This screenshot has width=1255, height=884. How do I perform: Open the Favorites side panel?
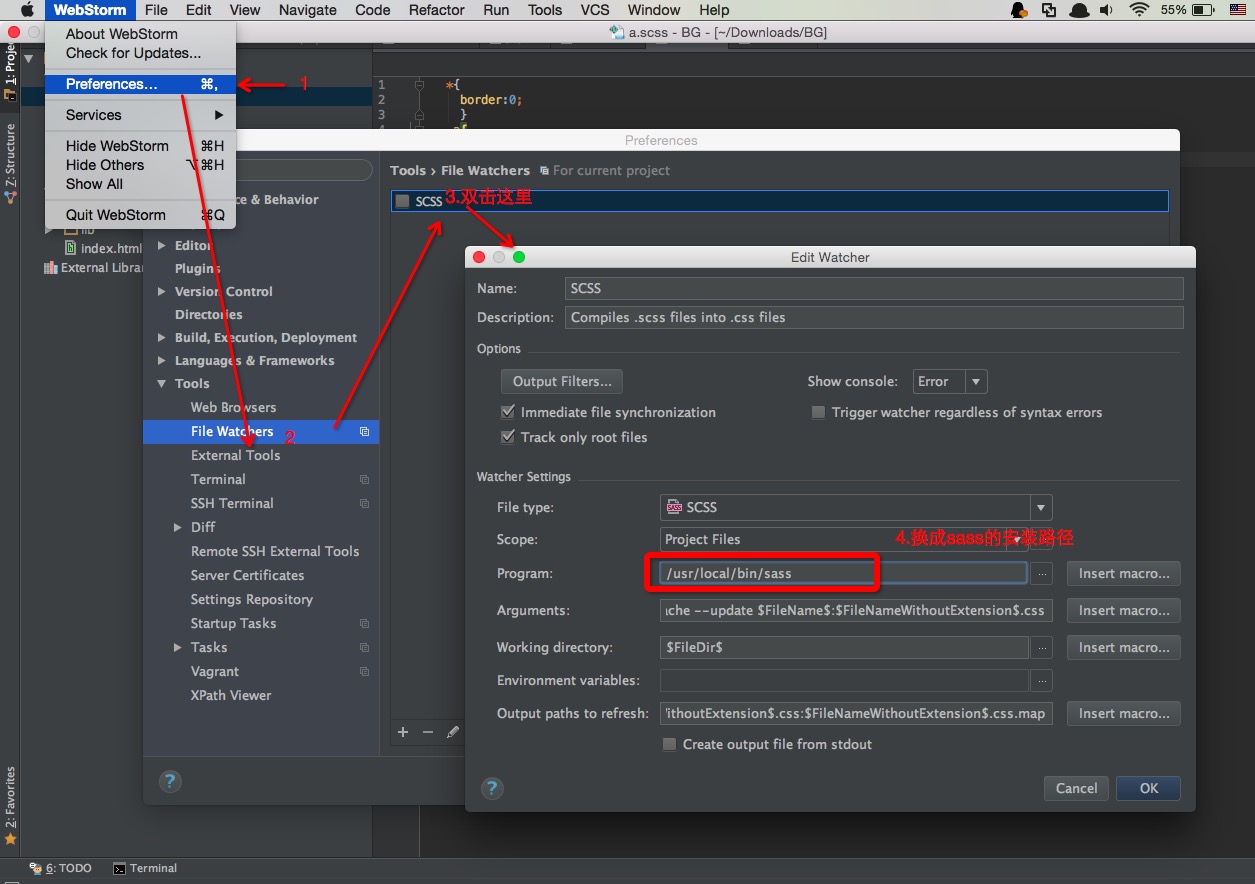[11, 805]
